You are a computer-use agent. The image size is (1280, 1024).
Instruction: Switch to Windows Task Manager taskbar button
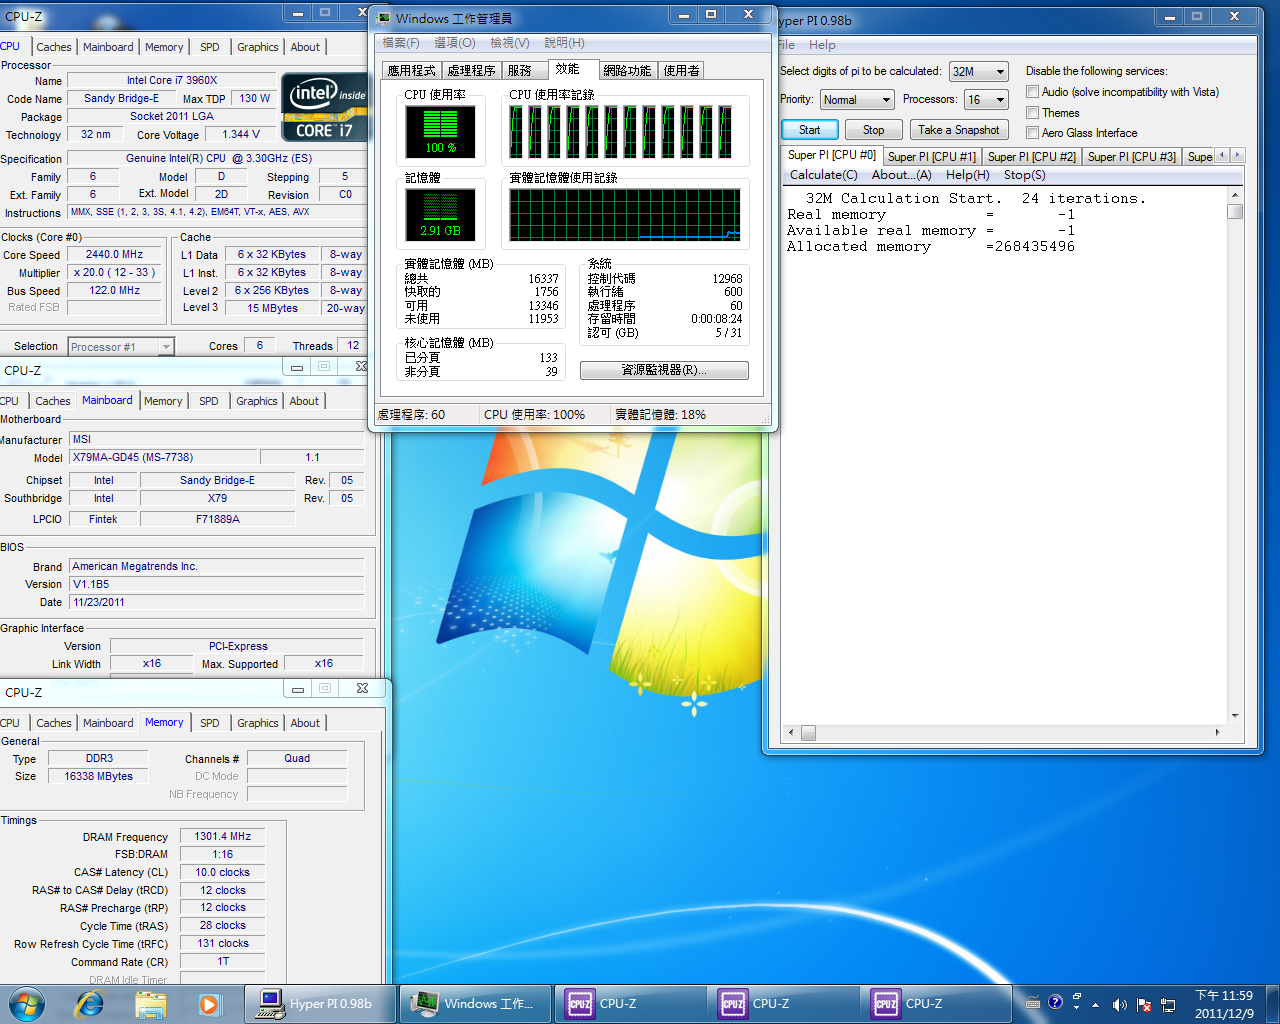click(475, 1003)
